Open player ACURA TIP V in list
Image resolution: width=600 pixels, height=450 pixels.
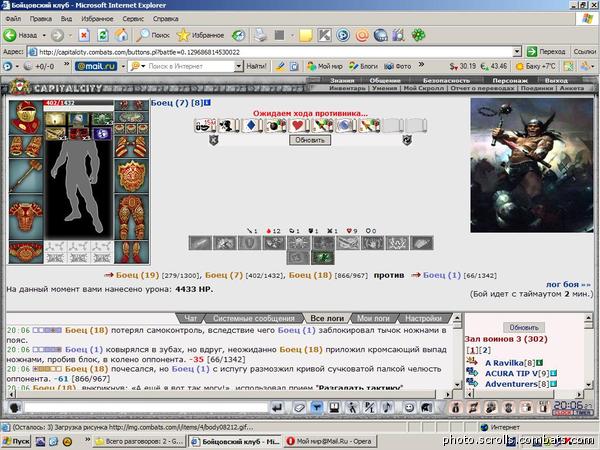click(511, 373)
